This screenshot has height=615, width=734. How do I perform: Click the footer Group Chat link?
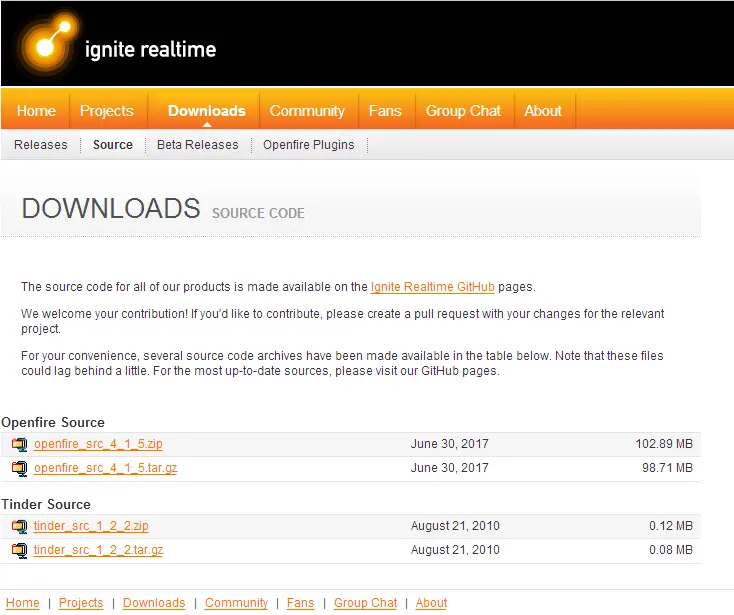(x=366, y=603)
